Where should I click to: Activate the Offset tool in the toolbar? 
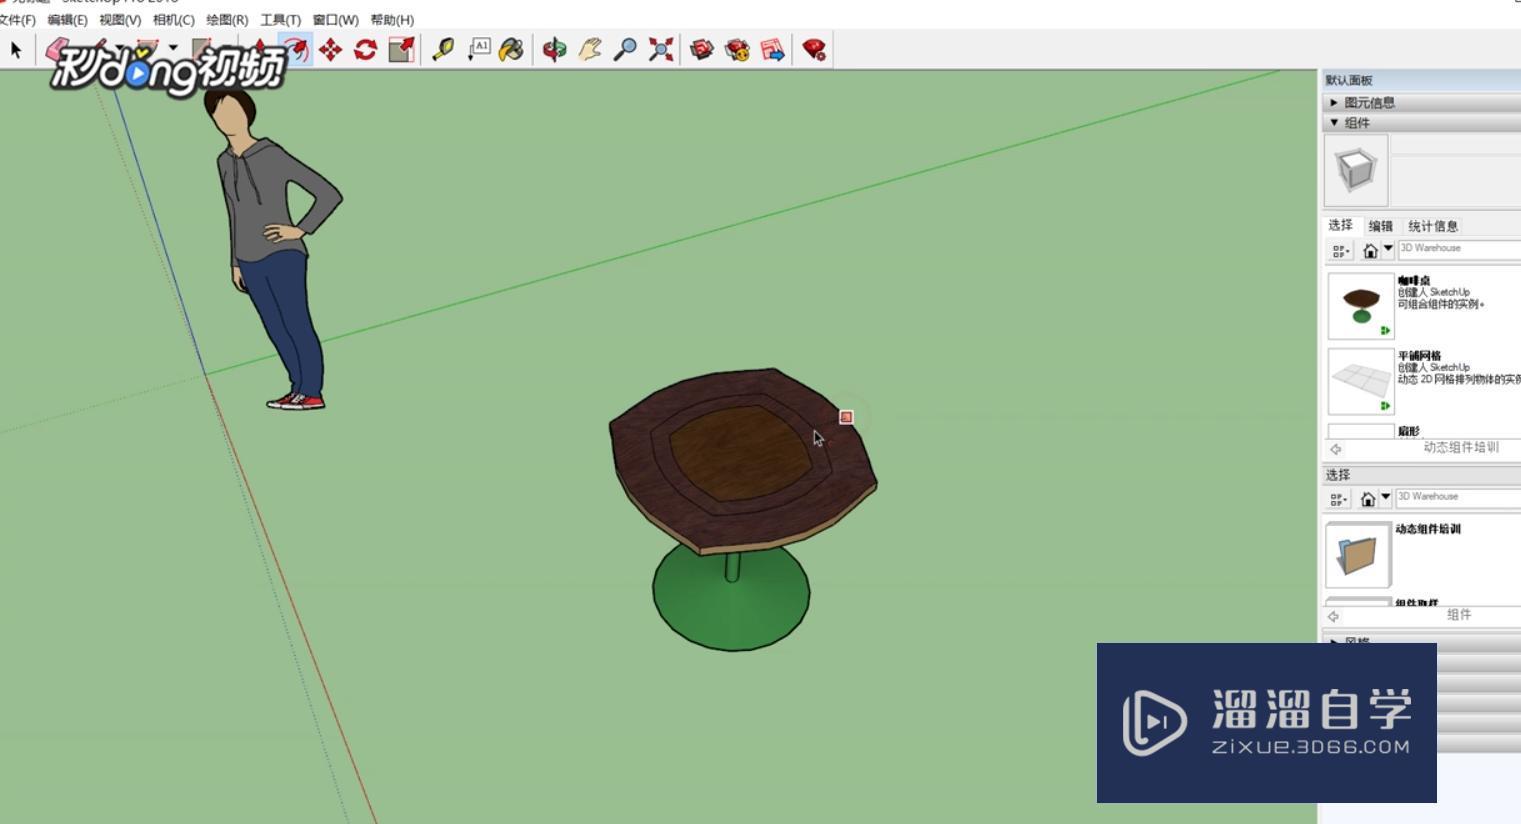pos(295,49)
